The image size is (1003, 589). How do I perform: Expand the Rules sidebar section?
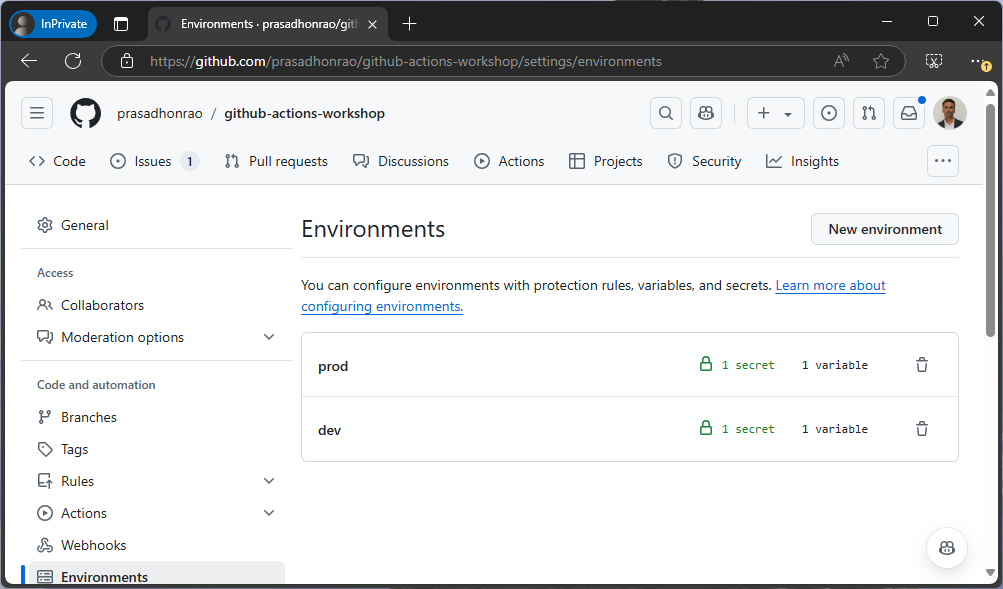(x=268, y=481)
